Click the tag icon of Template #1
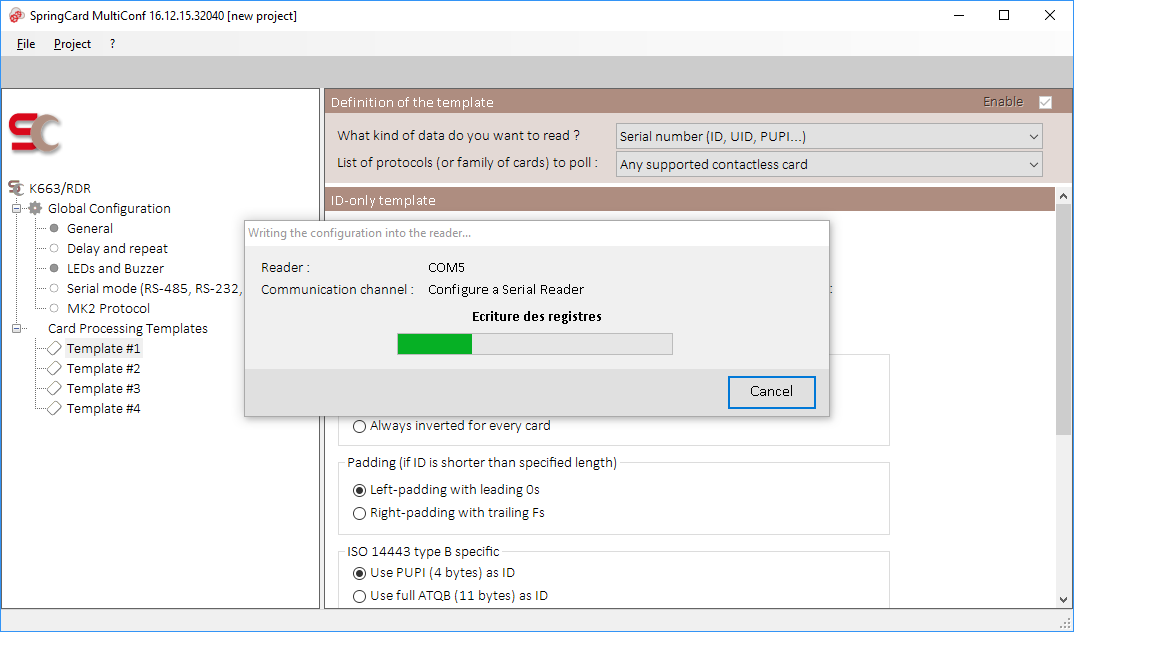The image size is (1152, 648). [54, 348]
